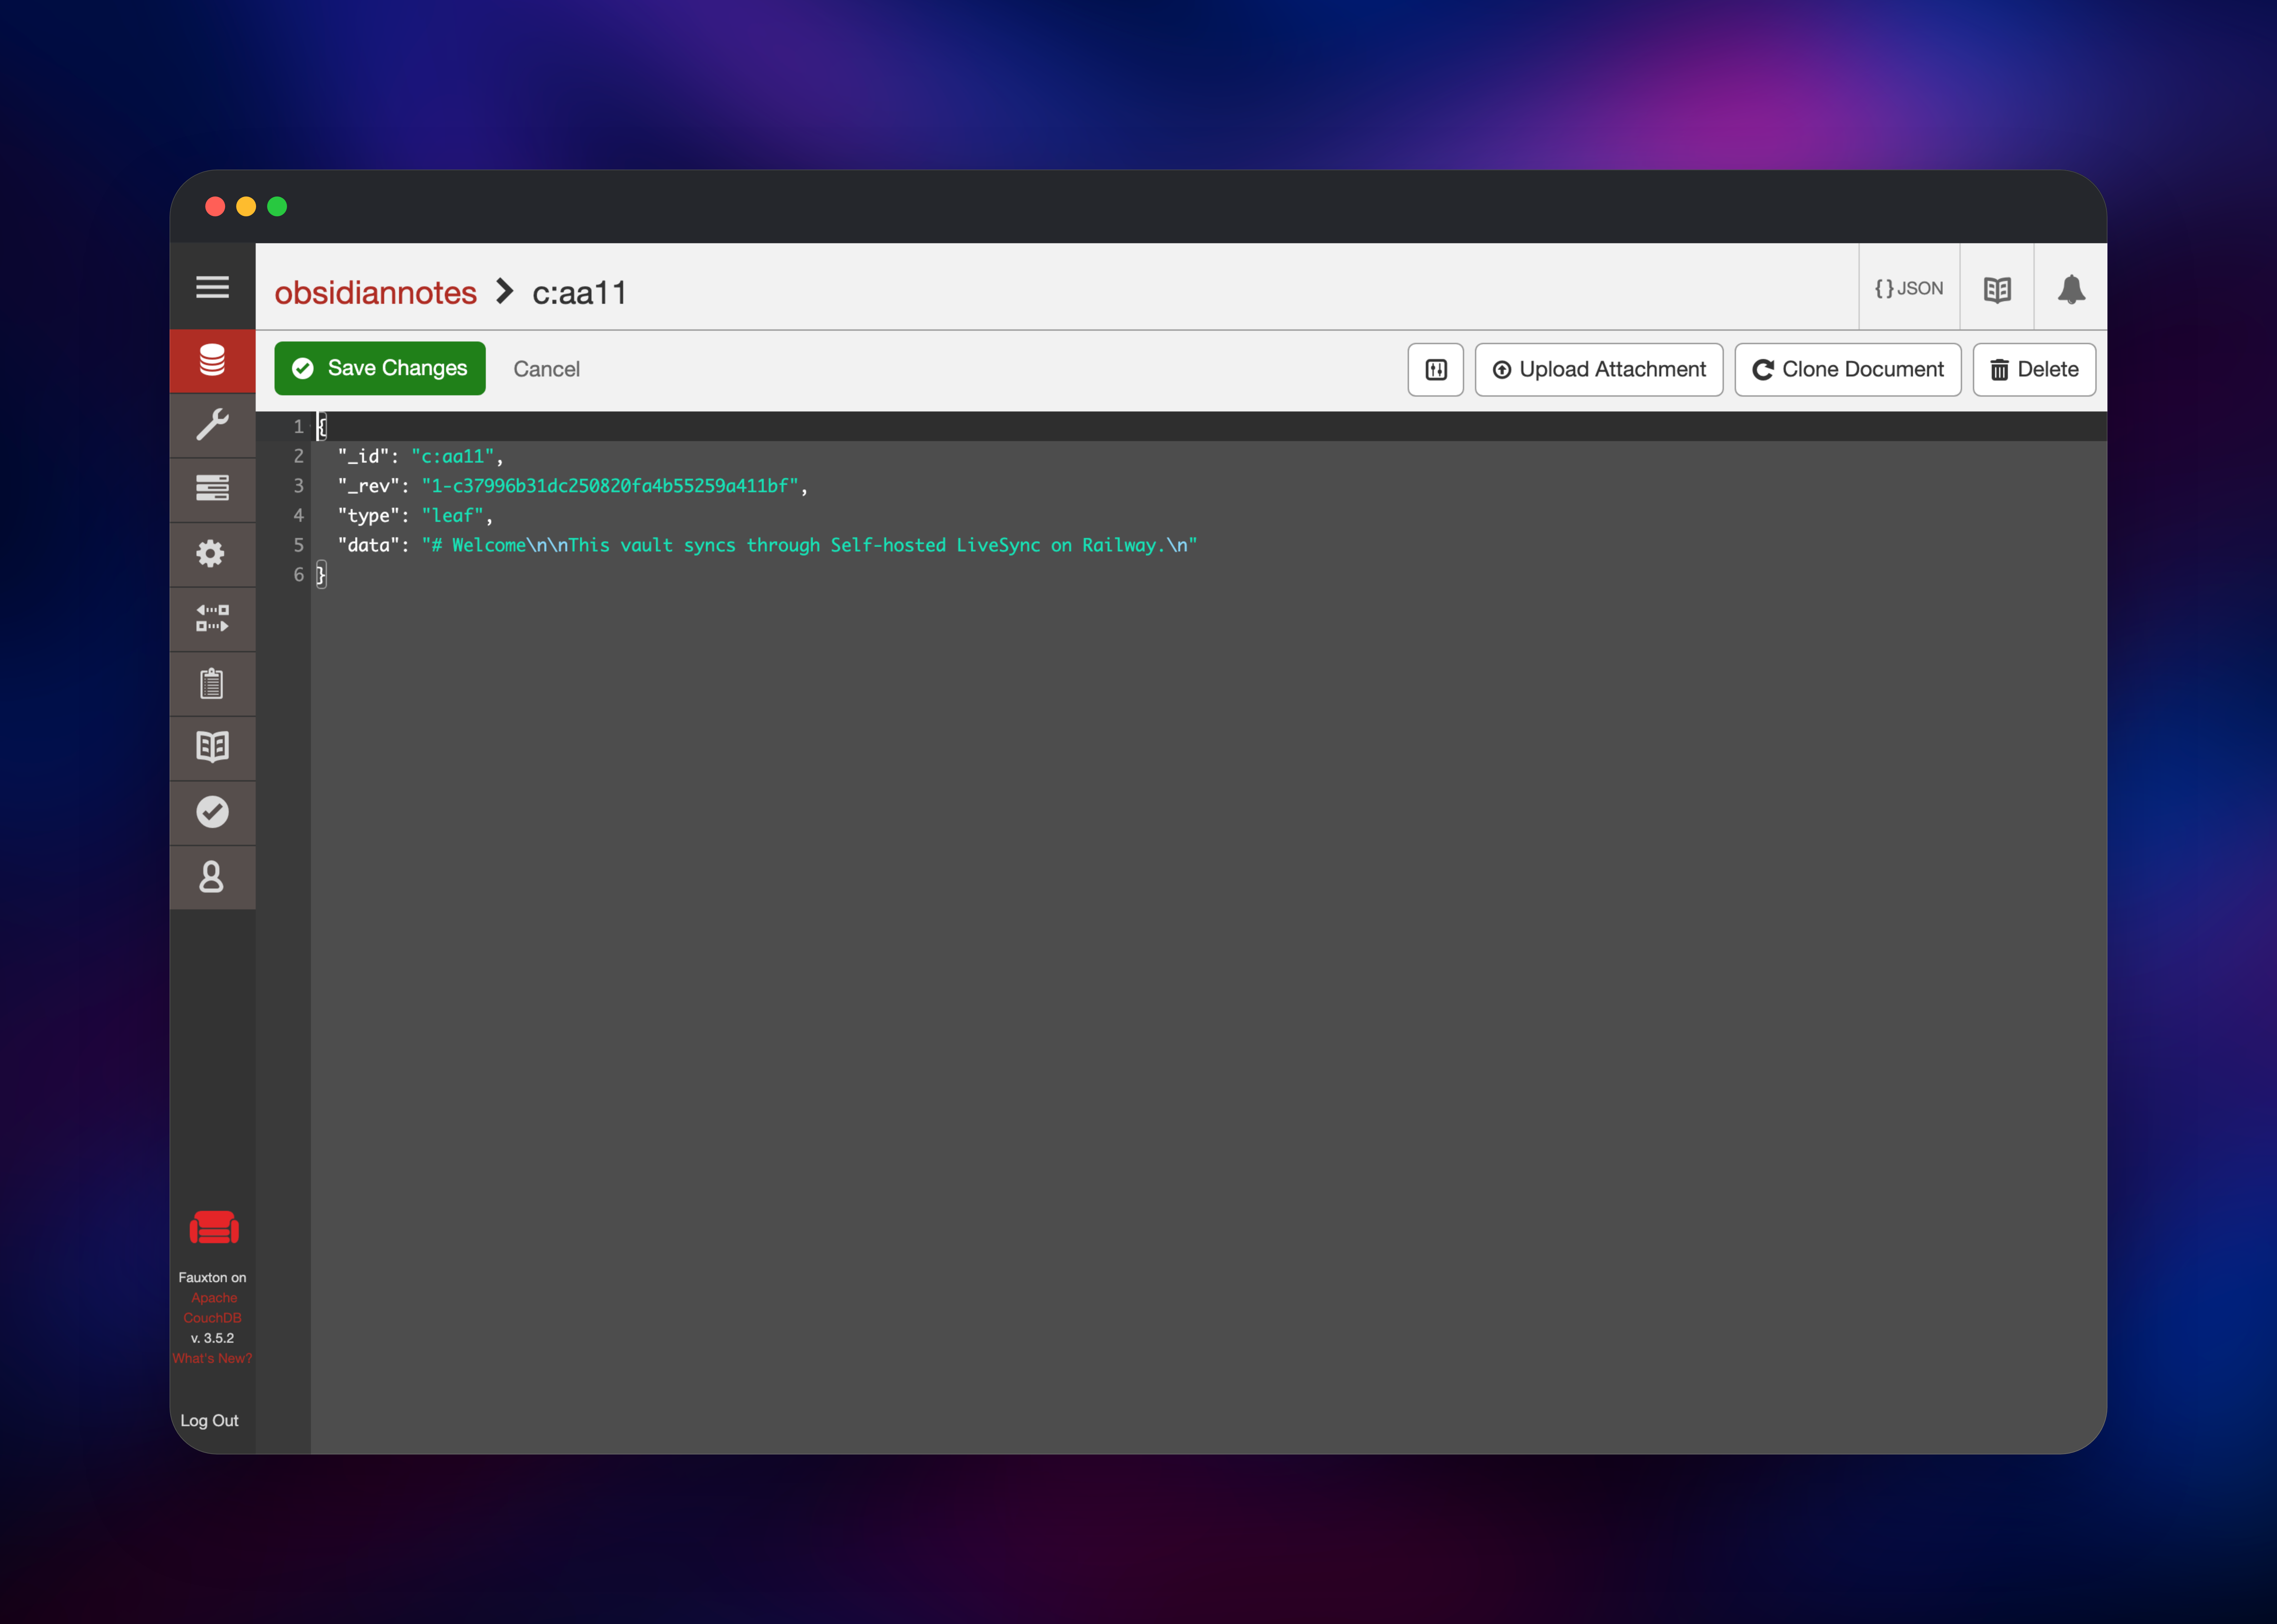Screen dimensions: 2277x1624
Task: Open the Verify checkmark sidebar icon
Action: tap(212, 812)
